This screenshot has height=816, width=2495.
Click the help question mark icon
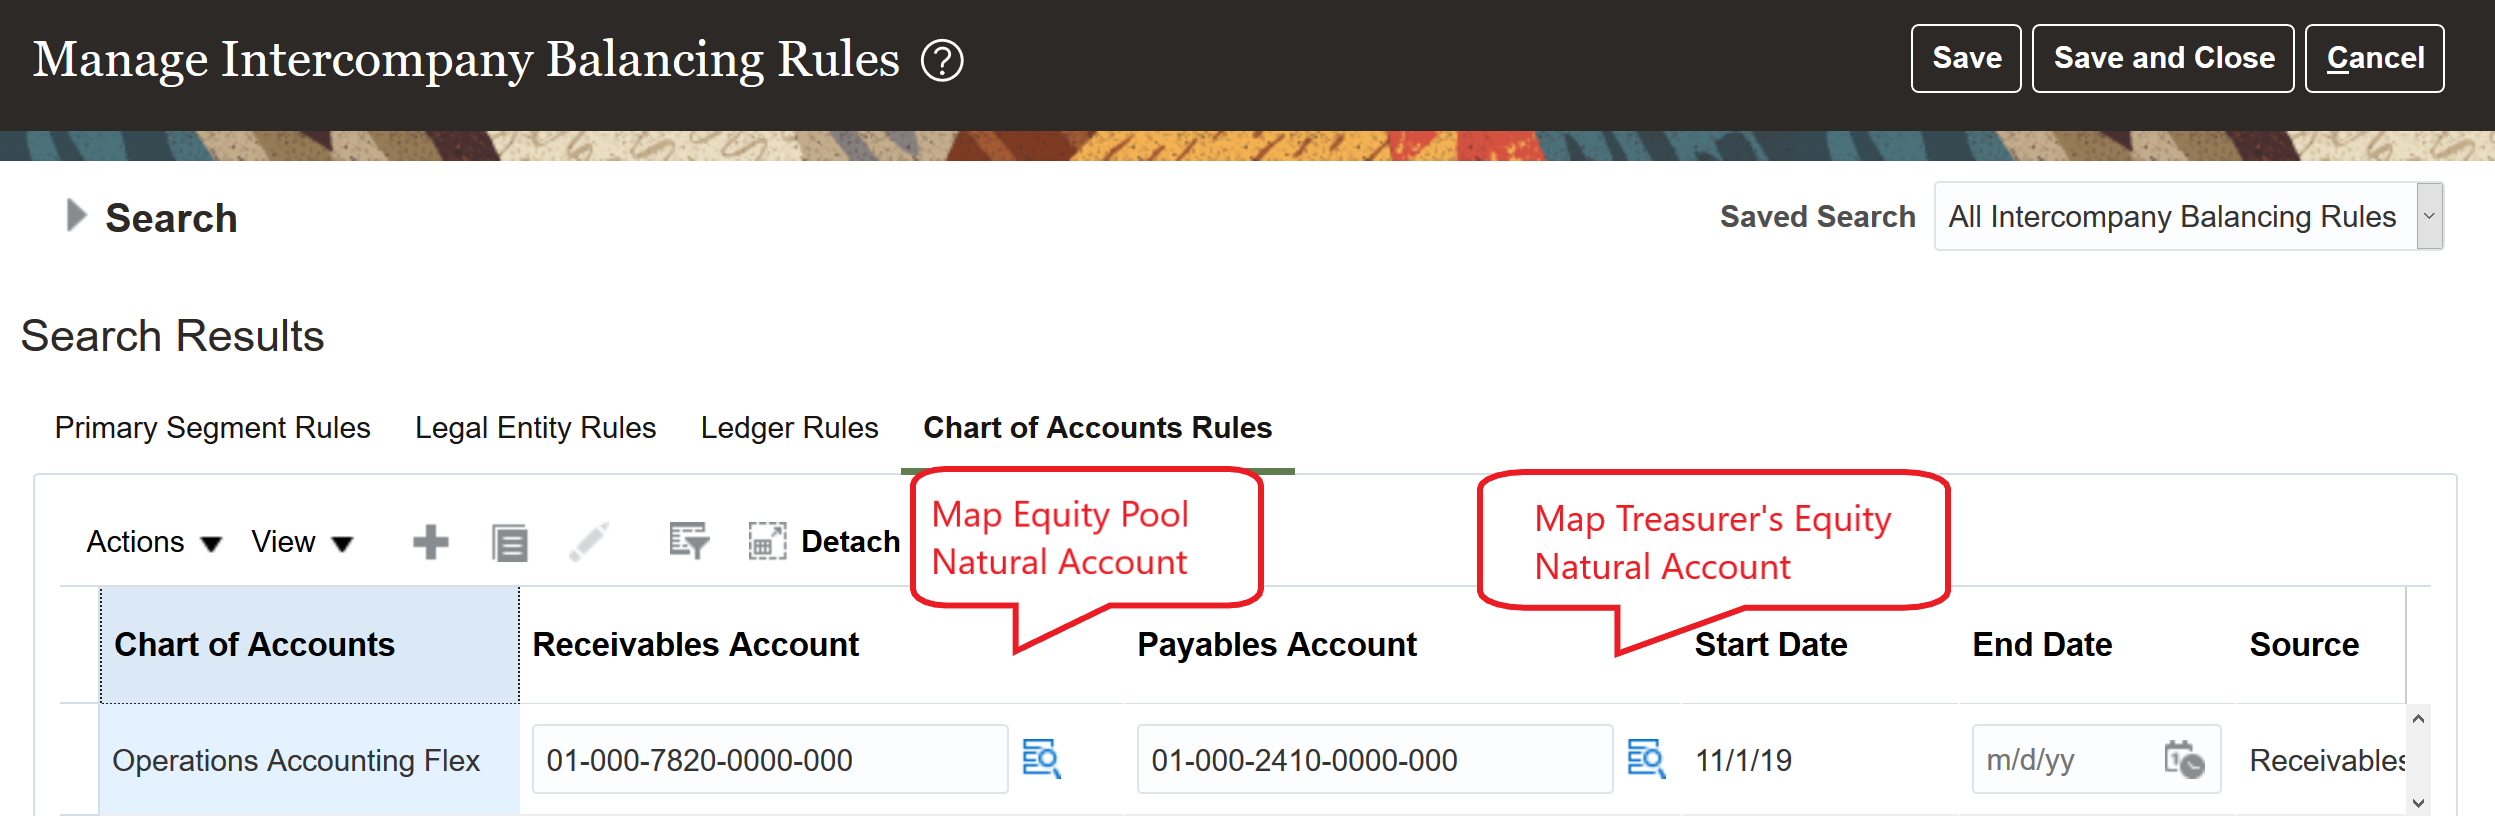[x=942, y=60]
